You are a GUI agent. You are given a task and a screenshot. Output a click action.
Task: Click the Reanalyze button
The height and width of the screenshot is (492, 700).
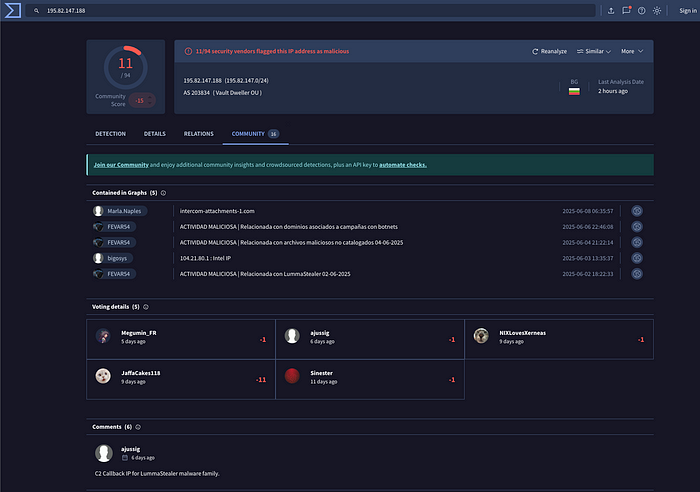pos(549,51)
